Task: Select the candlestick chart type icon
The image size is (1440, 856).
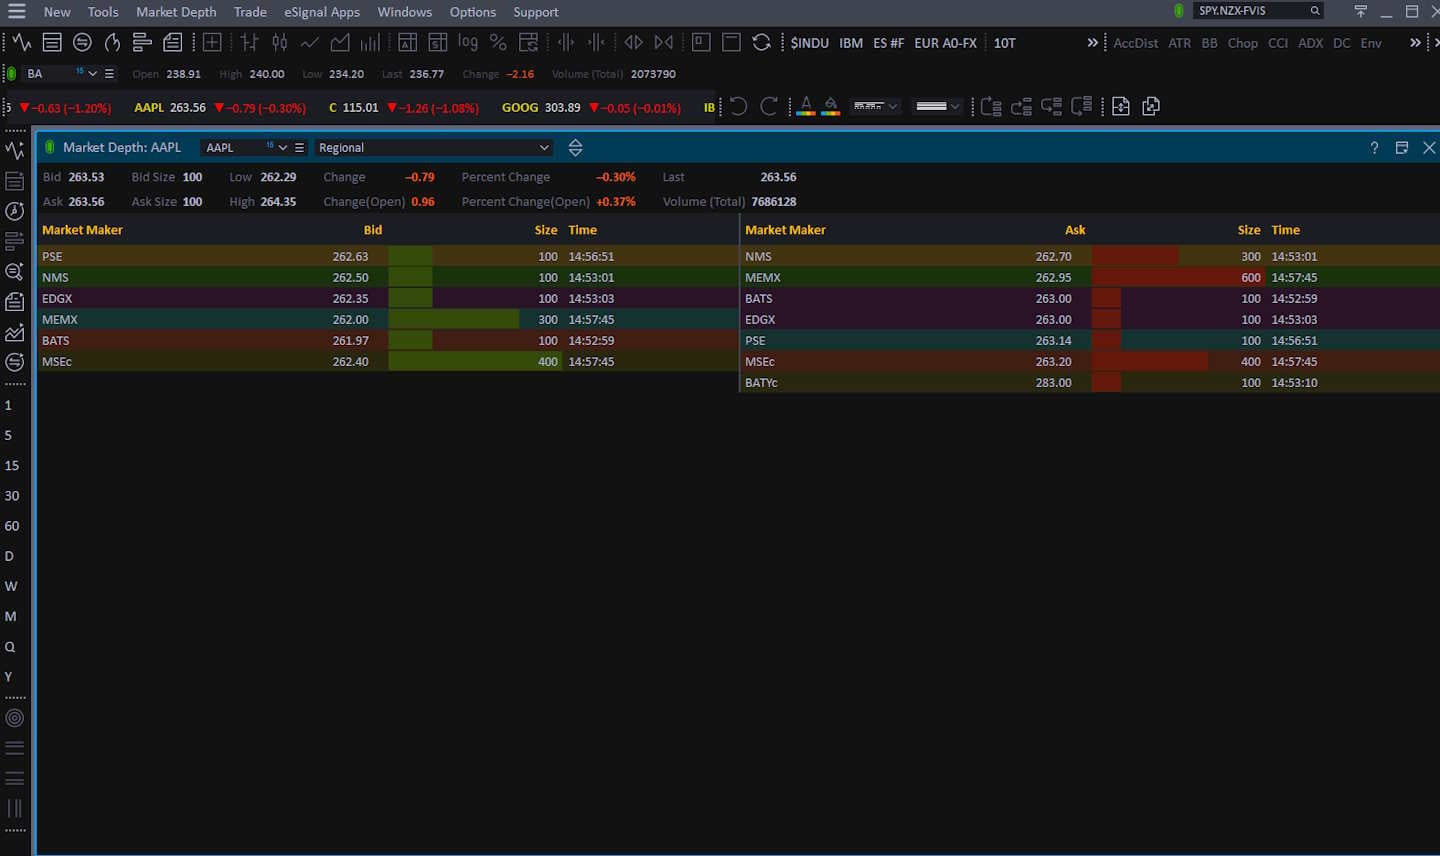Action: 280,43
